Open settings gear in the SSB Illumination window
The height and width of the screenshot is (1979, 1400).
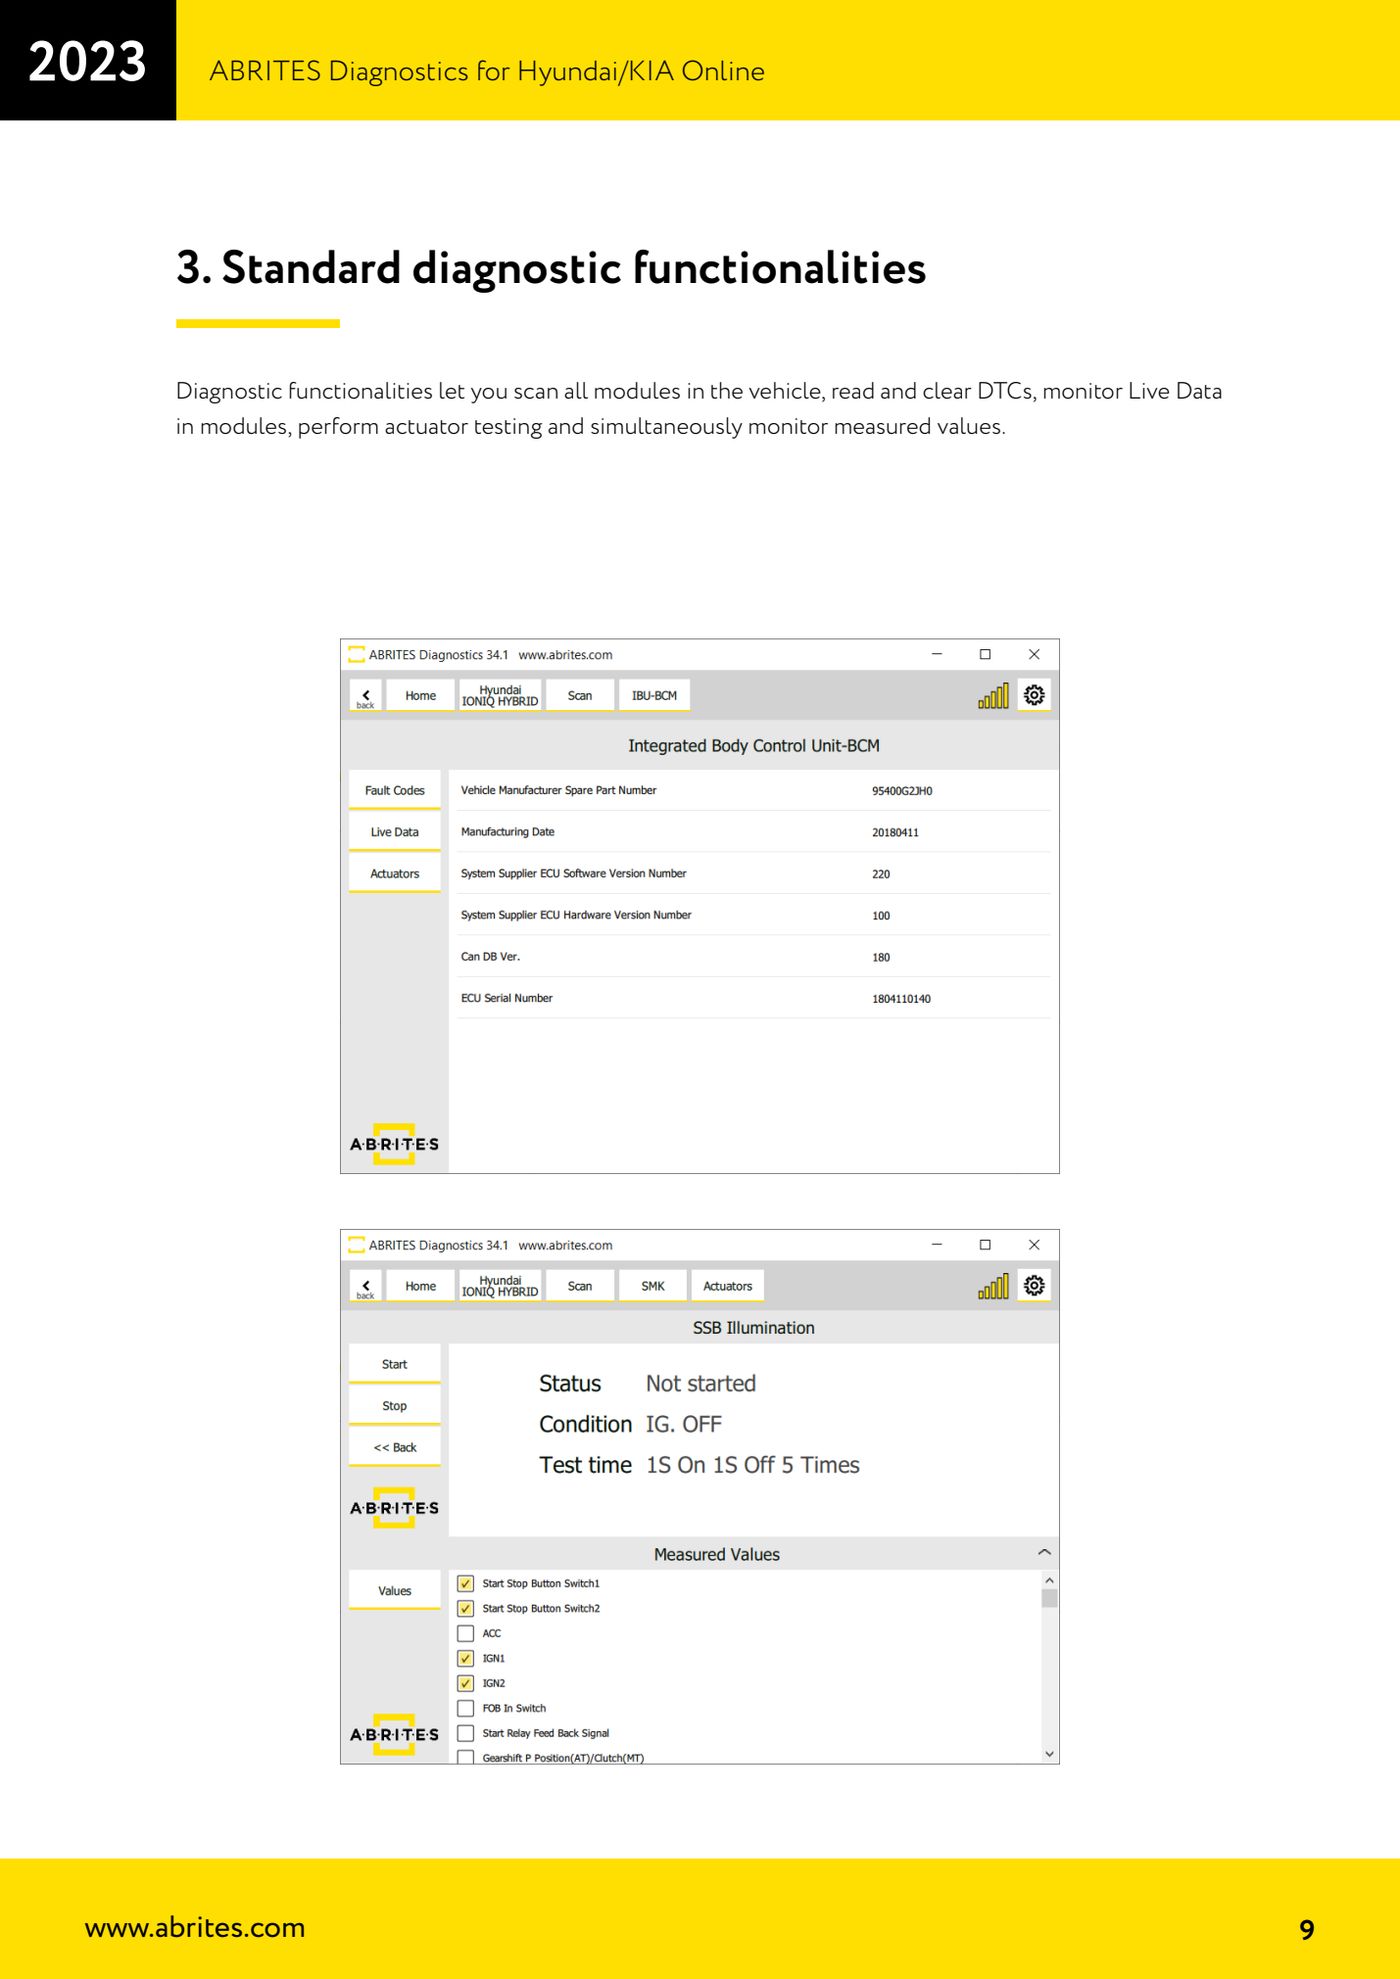(x=1034, y=1285)
